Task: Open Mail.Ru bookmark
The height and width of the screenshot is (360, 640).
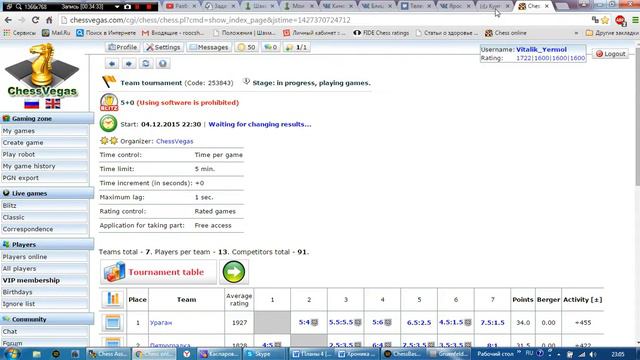Action: point(56,33)
